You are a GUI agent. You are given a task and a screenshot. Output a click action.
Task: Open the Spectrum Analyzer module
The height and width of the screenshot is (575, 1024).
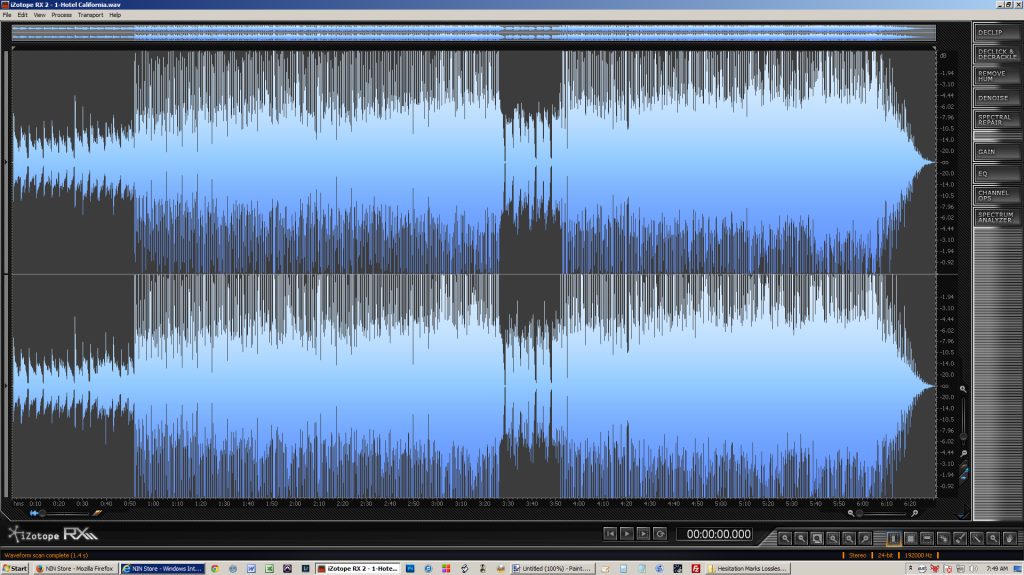[x=997, y=217]
